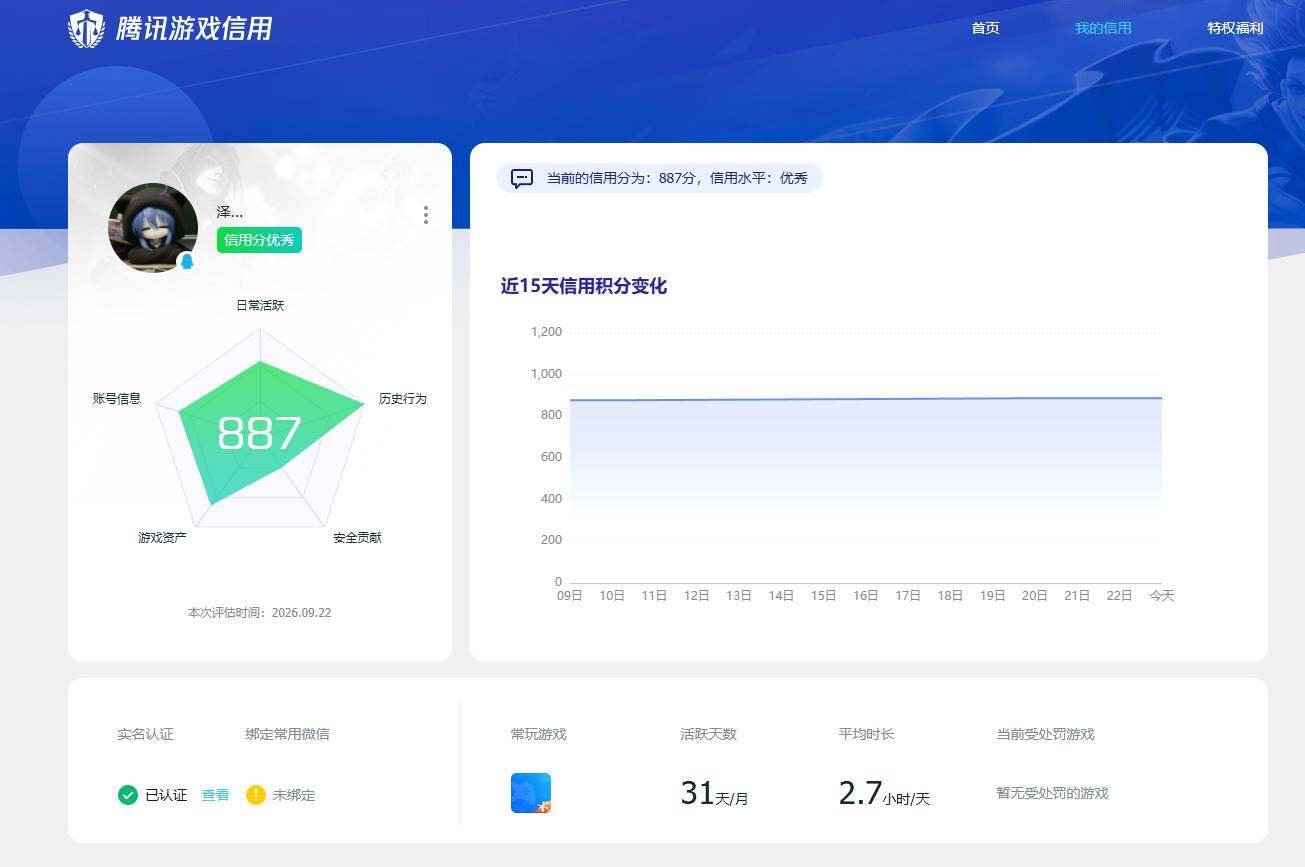This screenshot has width=1305, height=867.
Task: Select the 我的信用 tab
Action: (1103, 28)
